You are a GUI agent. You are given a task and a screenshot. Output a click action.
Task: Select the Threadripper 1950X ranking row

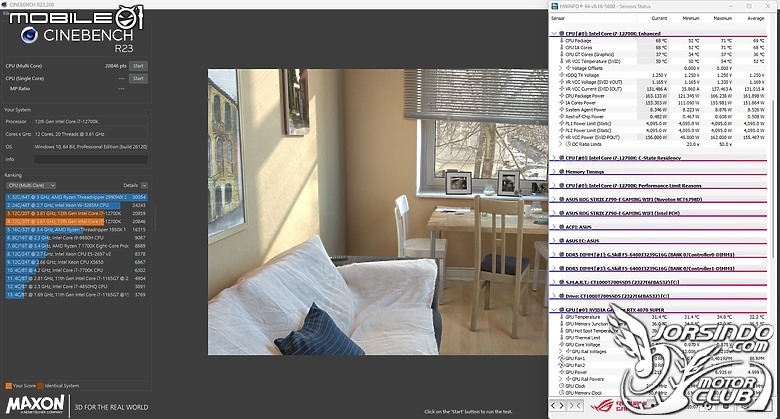(x=77, y=230)
